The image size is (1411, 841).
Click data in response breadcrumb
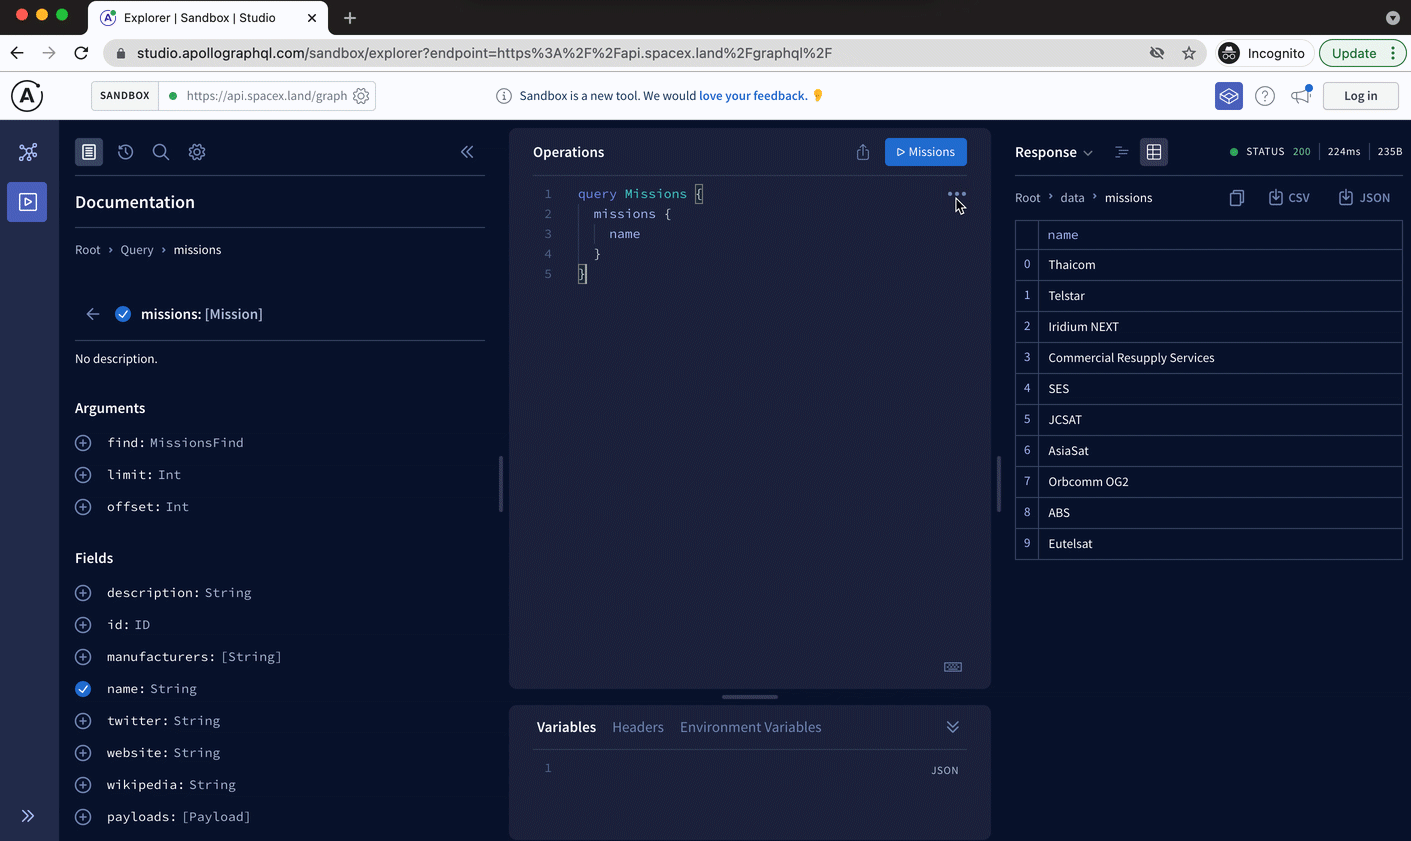[x=1072, y=198]
